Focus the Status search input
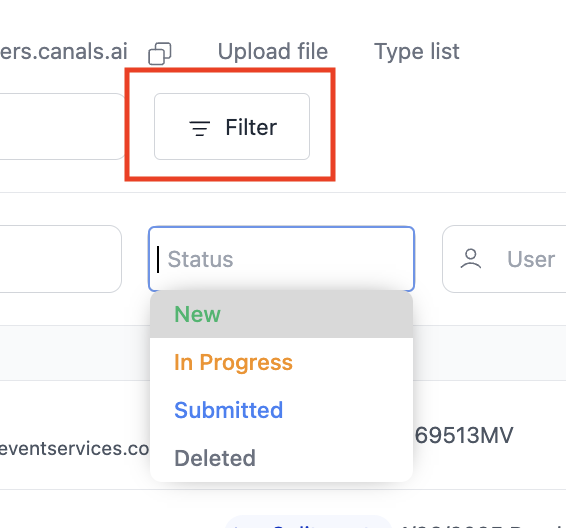 [x=281, y=259]
